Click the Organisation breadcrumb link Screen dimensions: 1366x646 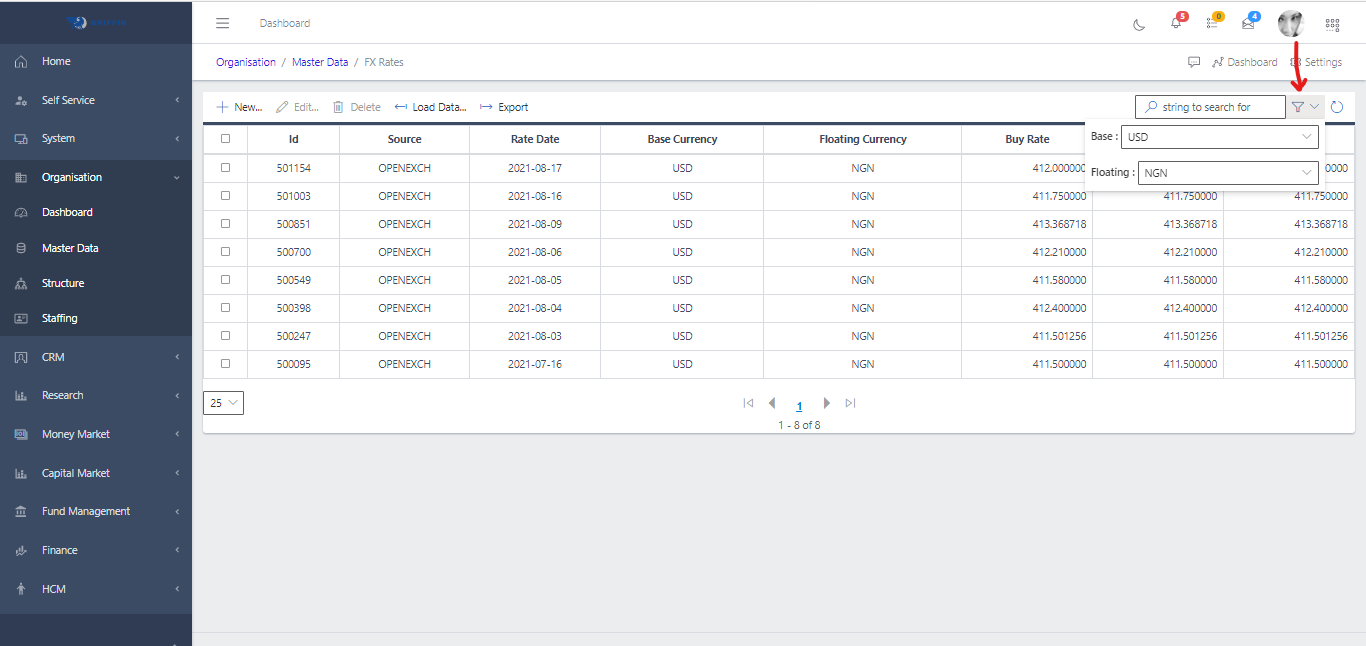[x=246, y=62]
